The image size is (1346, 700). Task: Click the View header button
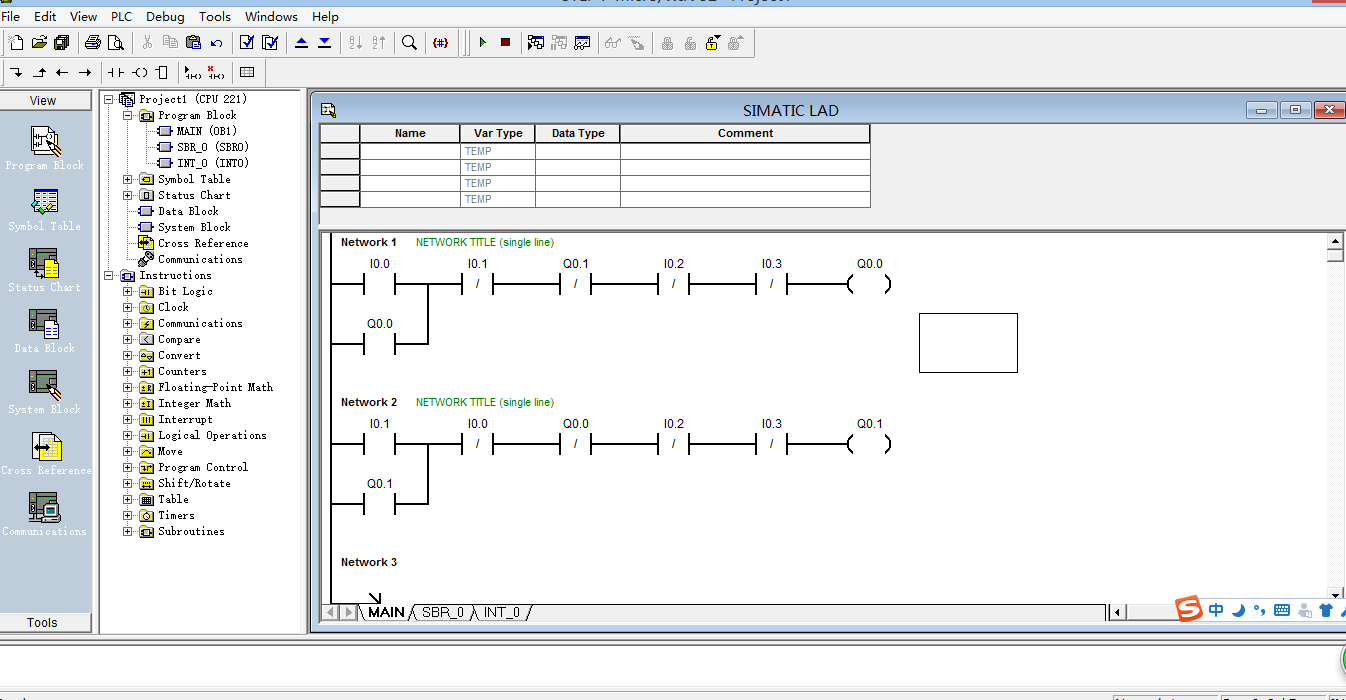(43, 100)
